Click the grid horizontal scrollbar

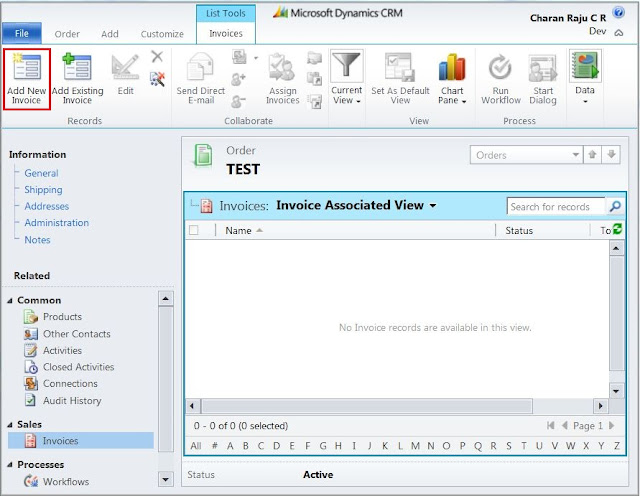[x=367, y=406]
